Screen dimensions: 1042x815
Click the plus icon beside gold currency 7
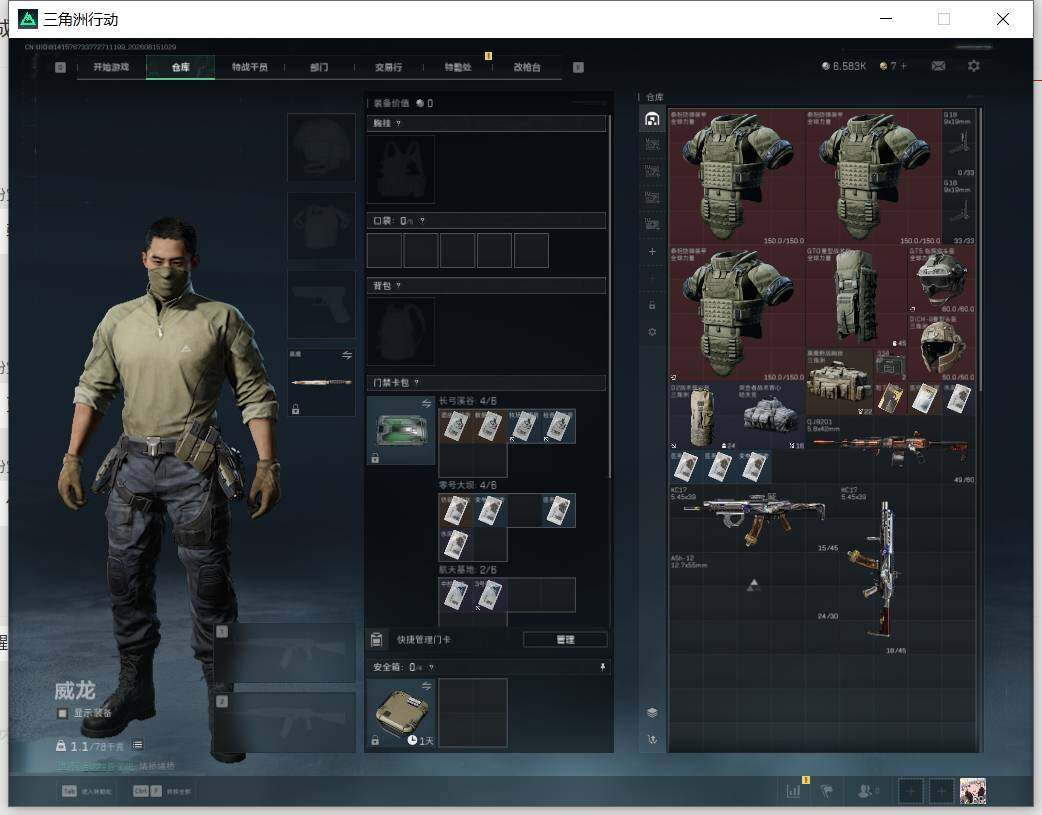click(903, 66)
